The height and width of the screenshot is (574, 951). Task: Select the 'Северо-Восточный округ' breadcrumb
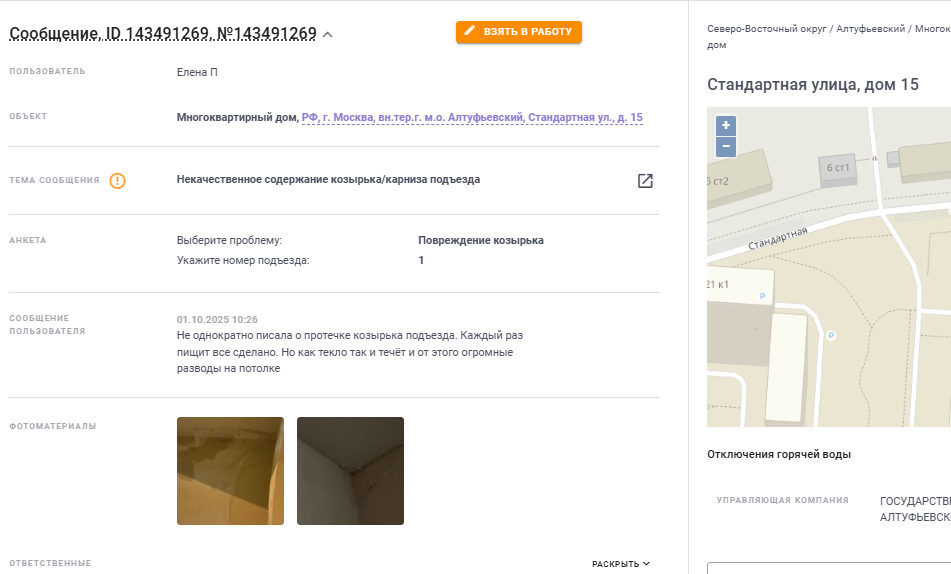click(767, 29)
